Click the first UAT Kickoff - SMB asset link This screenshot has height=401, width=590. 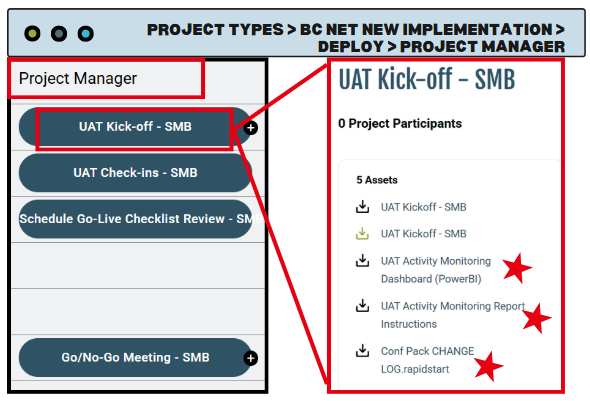point(423,207)
